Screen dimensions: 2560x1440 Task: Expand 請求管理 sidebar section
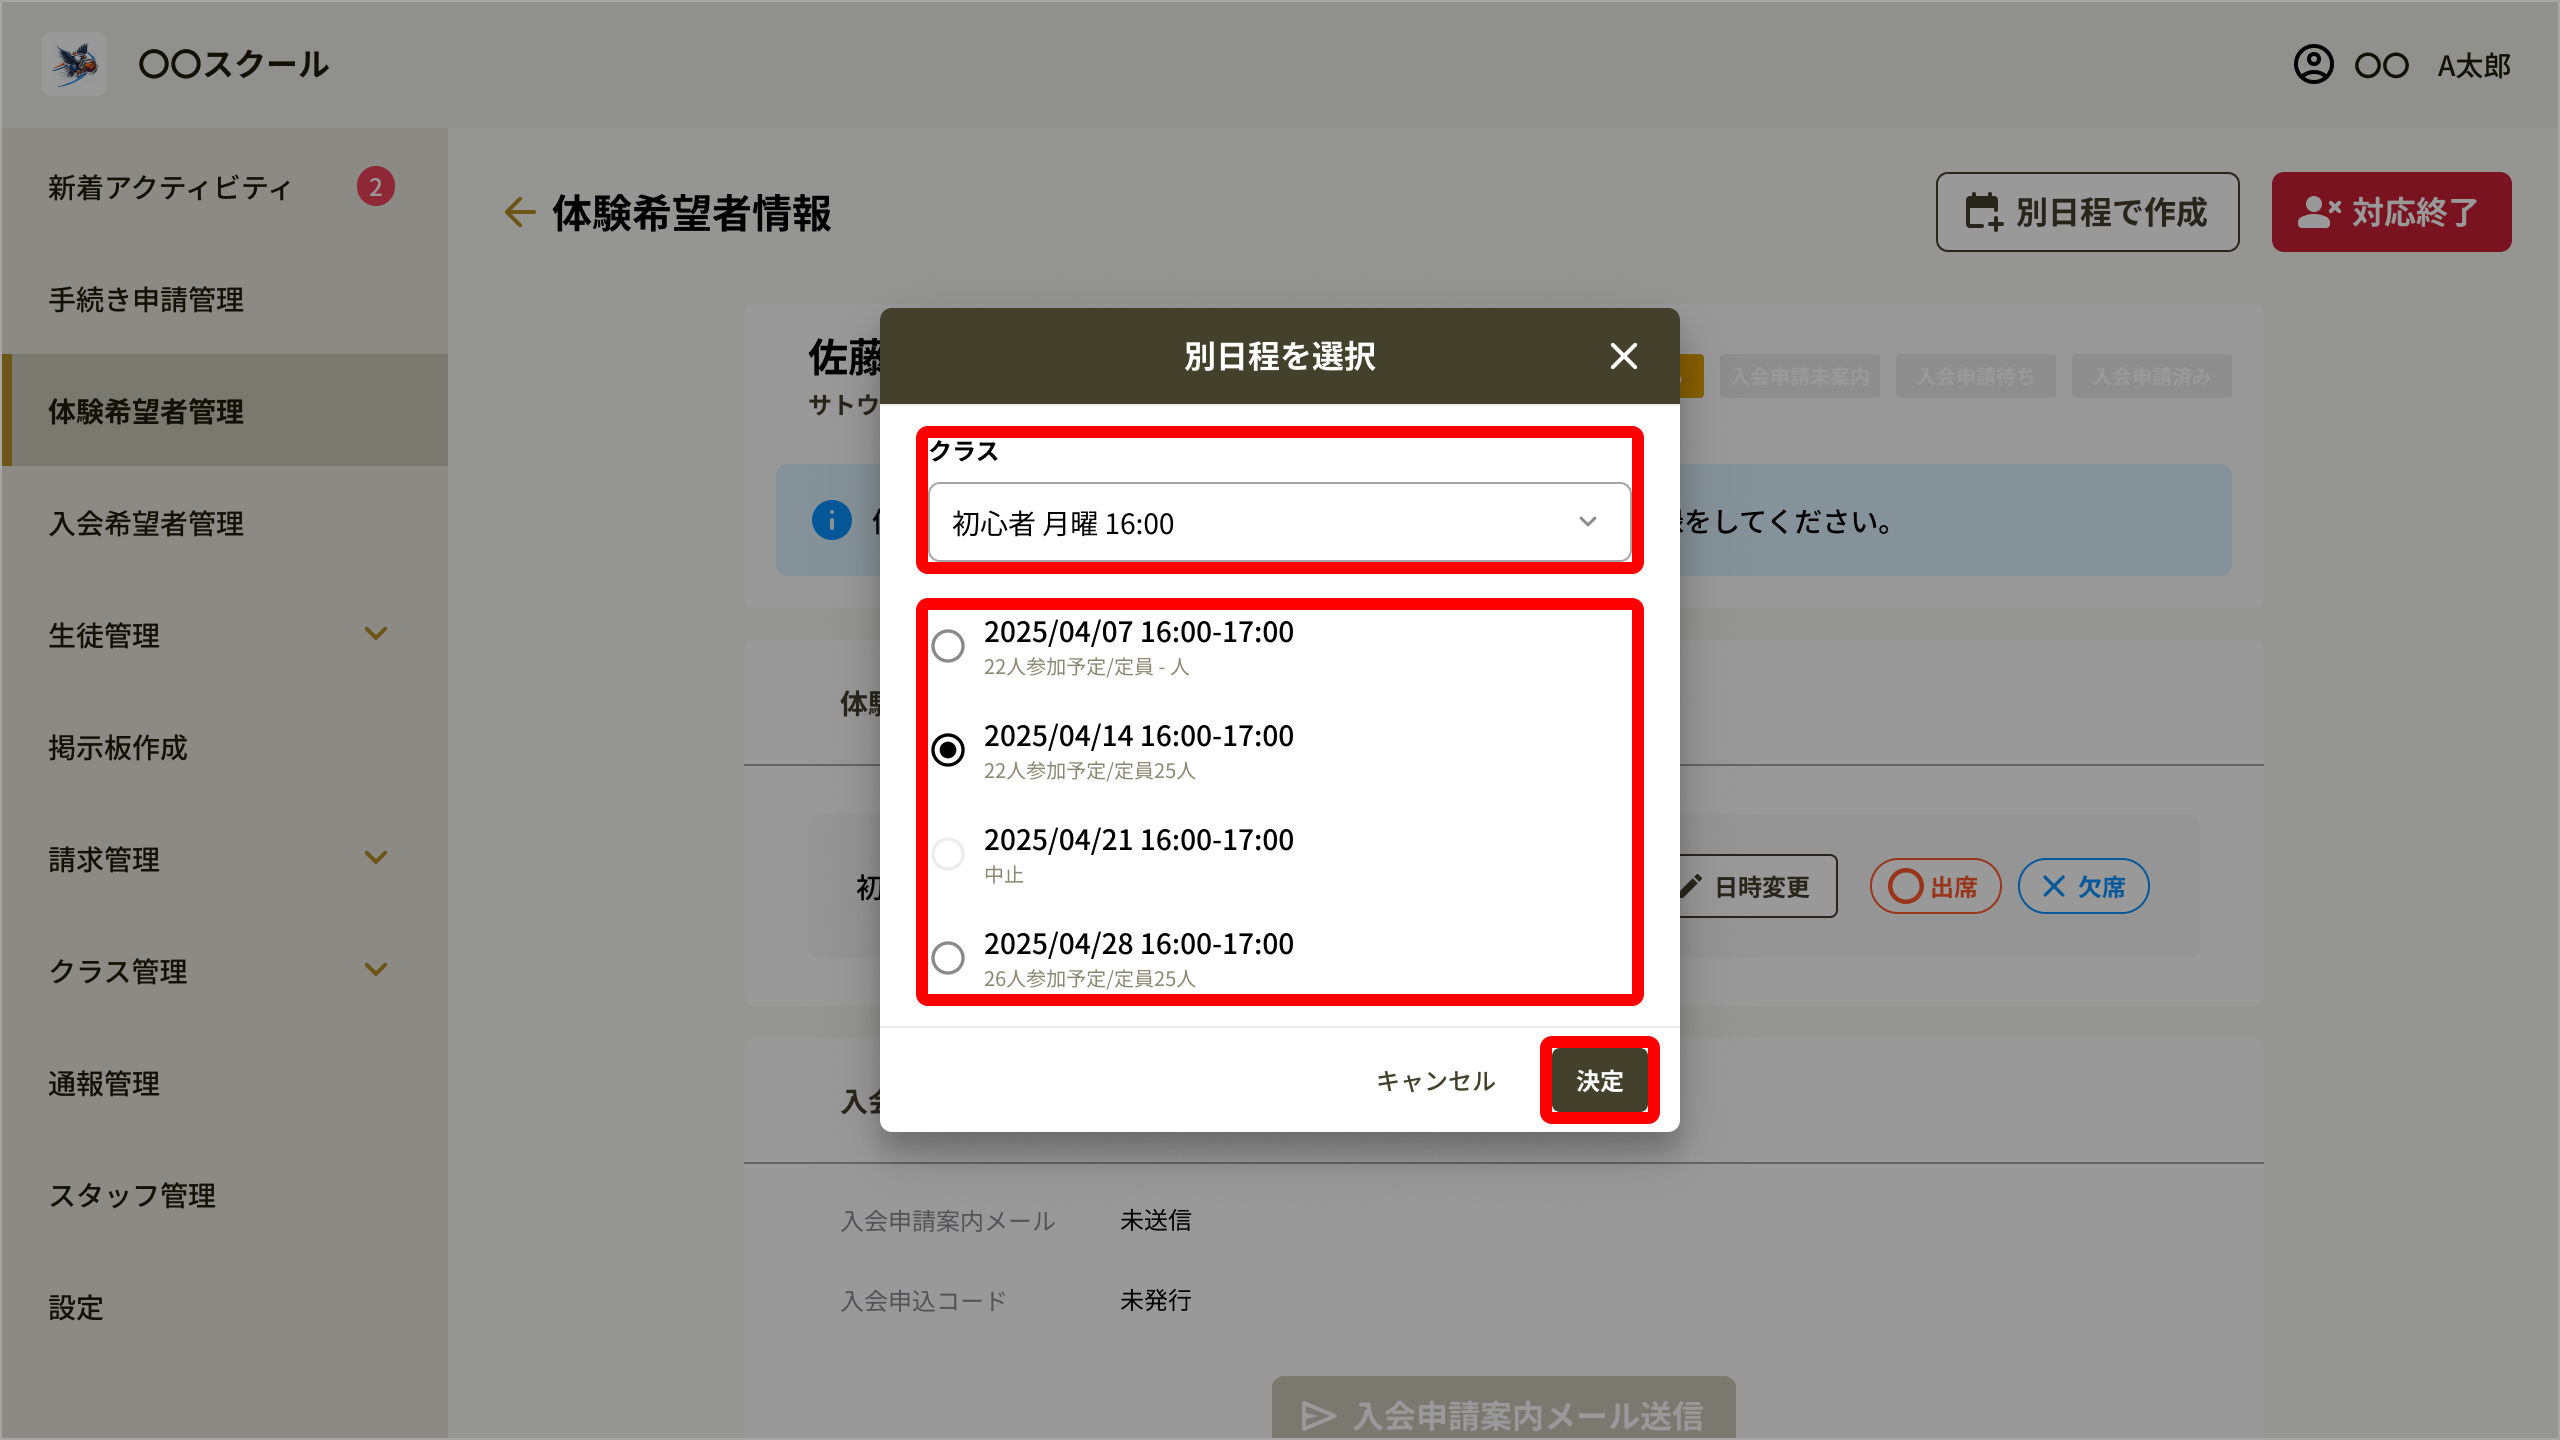click(376, 858)
